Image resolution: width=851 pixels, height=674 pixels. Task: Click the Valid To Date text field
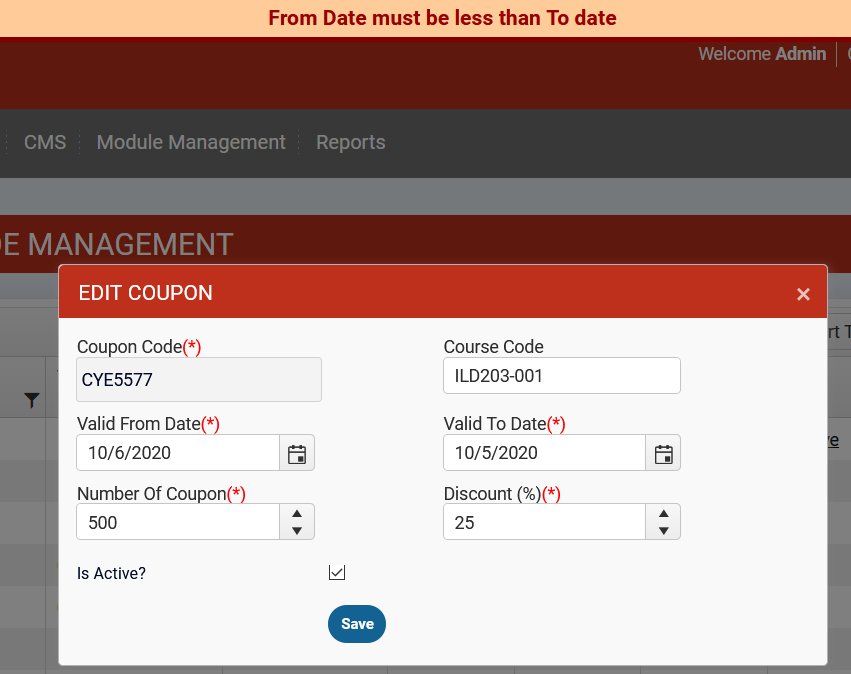click(544, 453)
